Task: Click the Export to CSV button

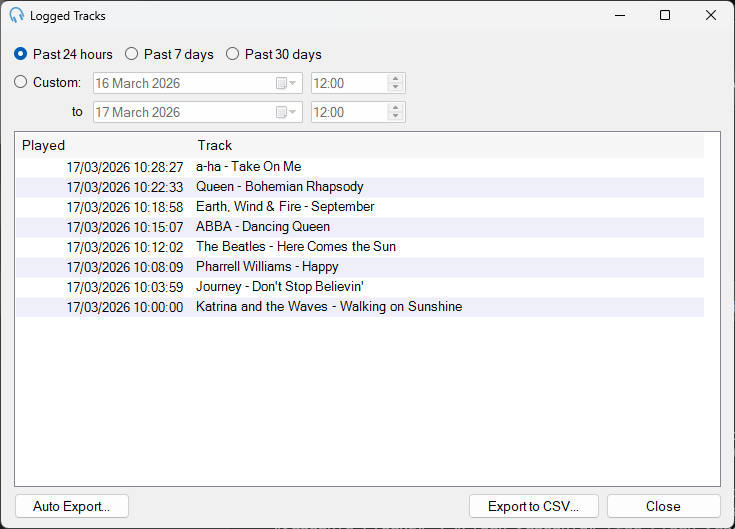Action: point(533,506)
